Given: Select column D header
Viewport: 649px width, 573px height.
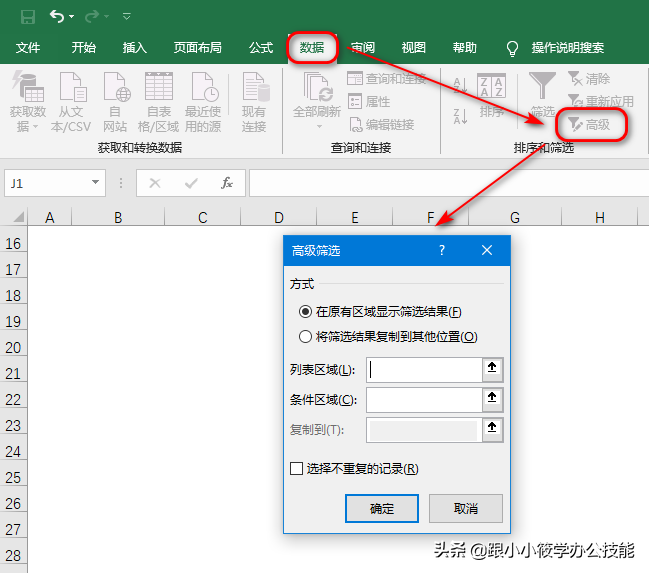Looking at the screenshot, I should point(279,217).
